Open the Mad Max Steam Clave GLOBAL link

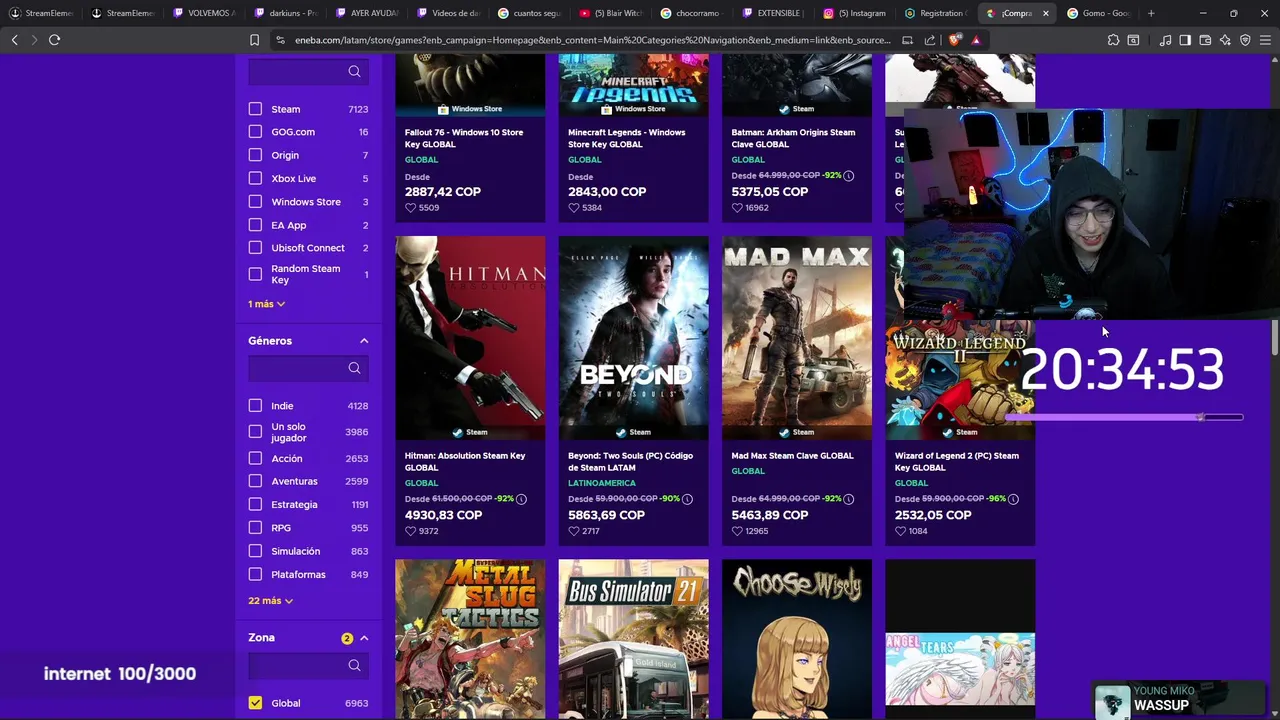pyautogui.click(x=792, y=456)
